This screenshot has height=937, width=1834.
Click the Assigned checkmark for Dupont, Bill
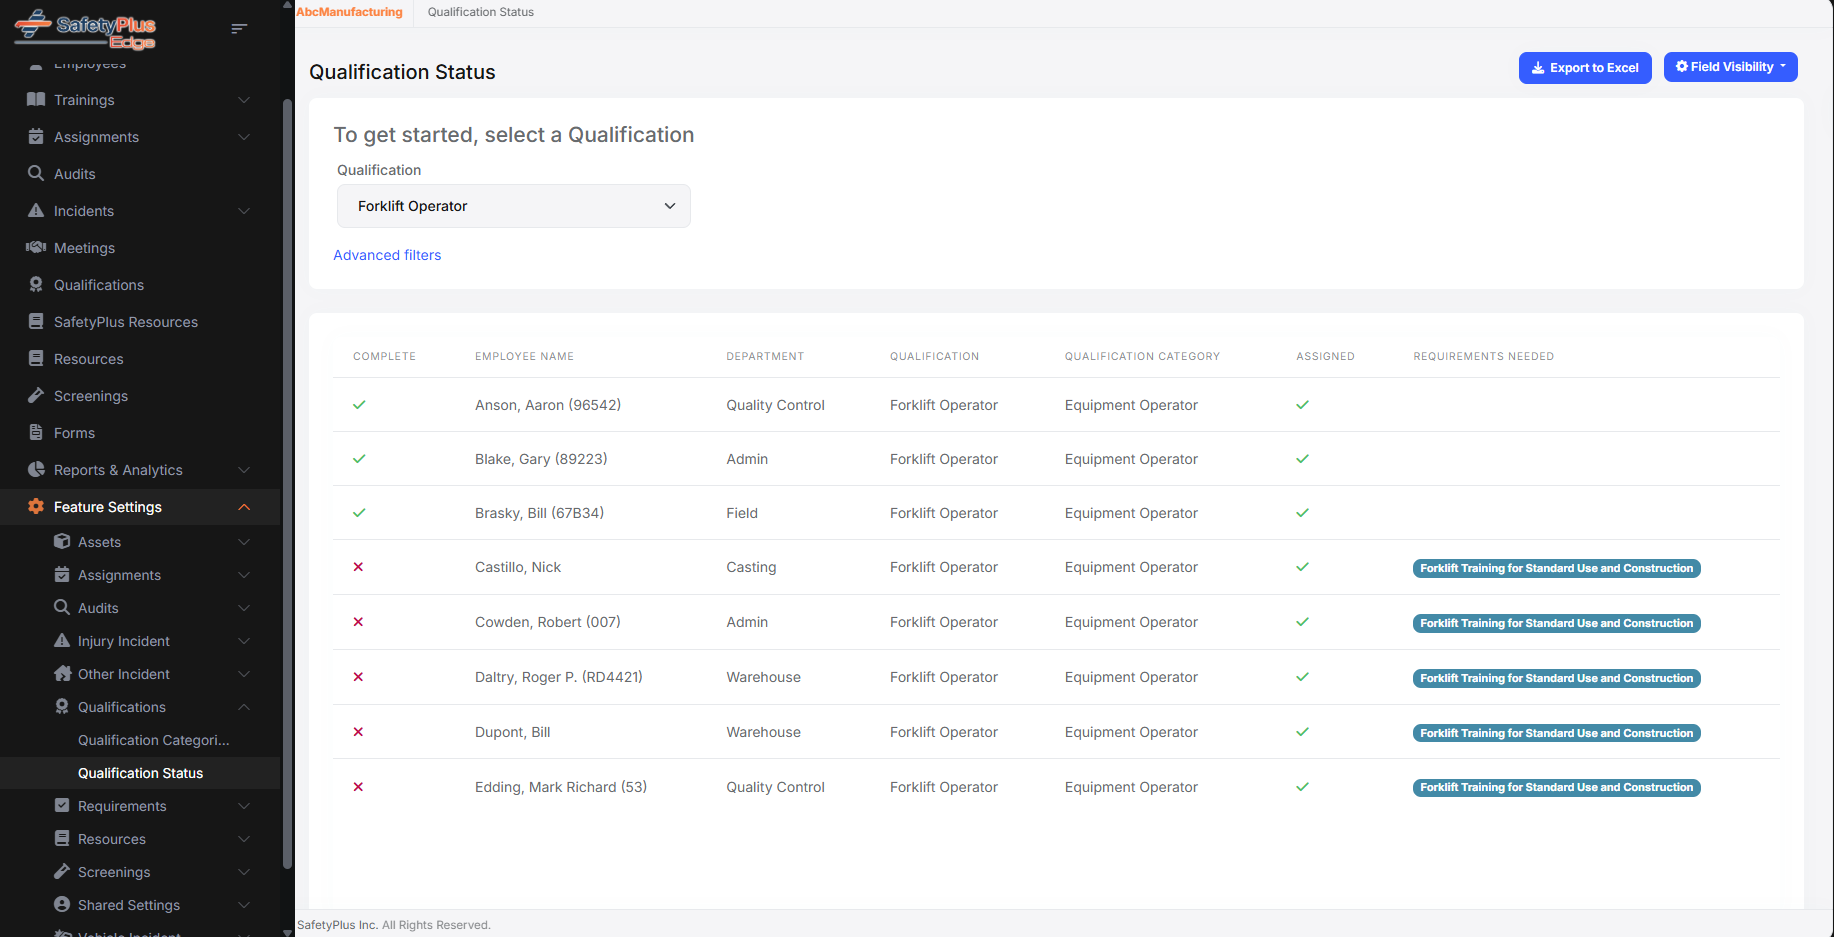click(1302, 732)
